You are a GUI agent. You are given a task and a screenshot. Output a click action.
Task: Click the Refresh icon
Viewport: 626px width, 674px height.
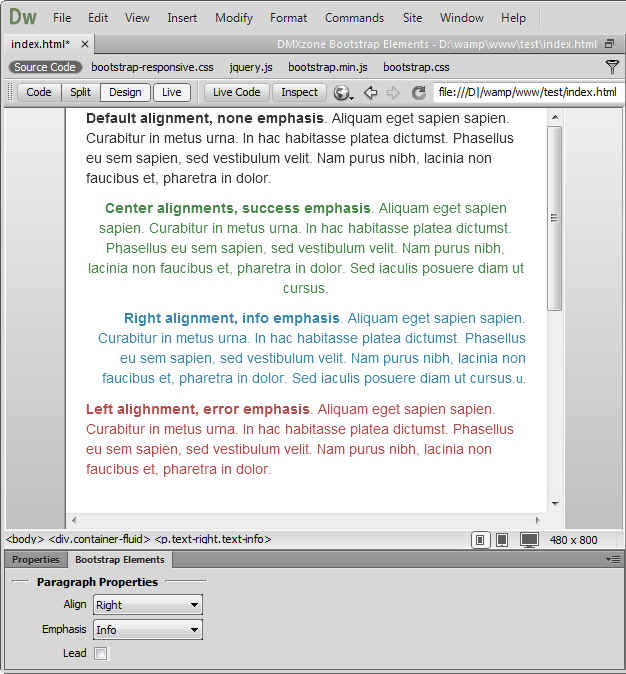[418, 92]
